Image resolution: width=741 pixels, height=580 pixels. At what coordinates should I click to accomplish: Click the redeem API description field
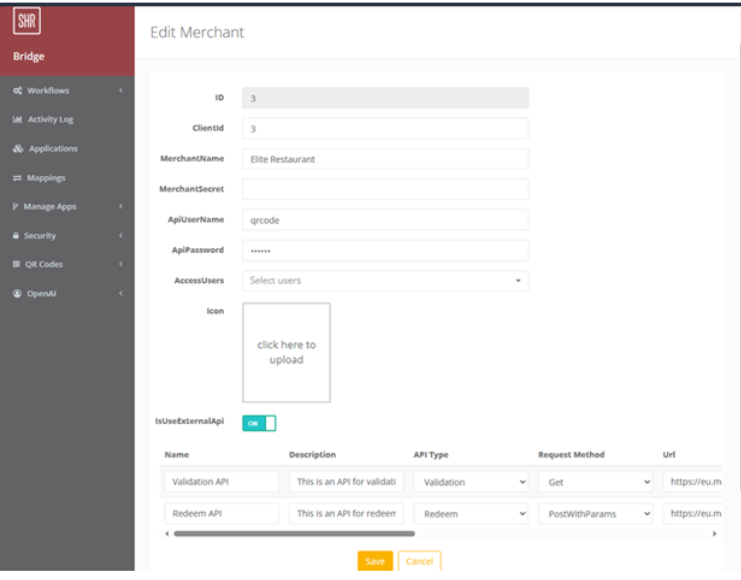pyautogui.click(x=346, y=513)
